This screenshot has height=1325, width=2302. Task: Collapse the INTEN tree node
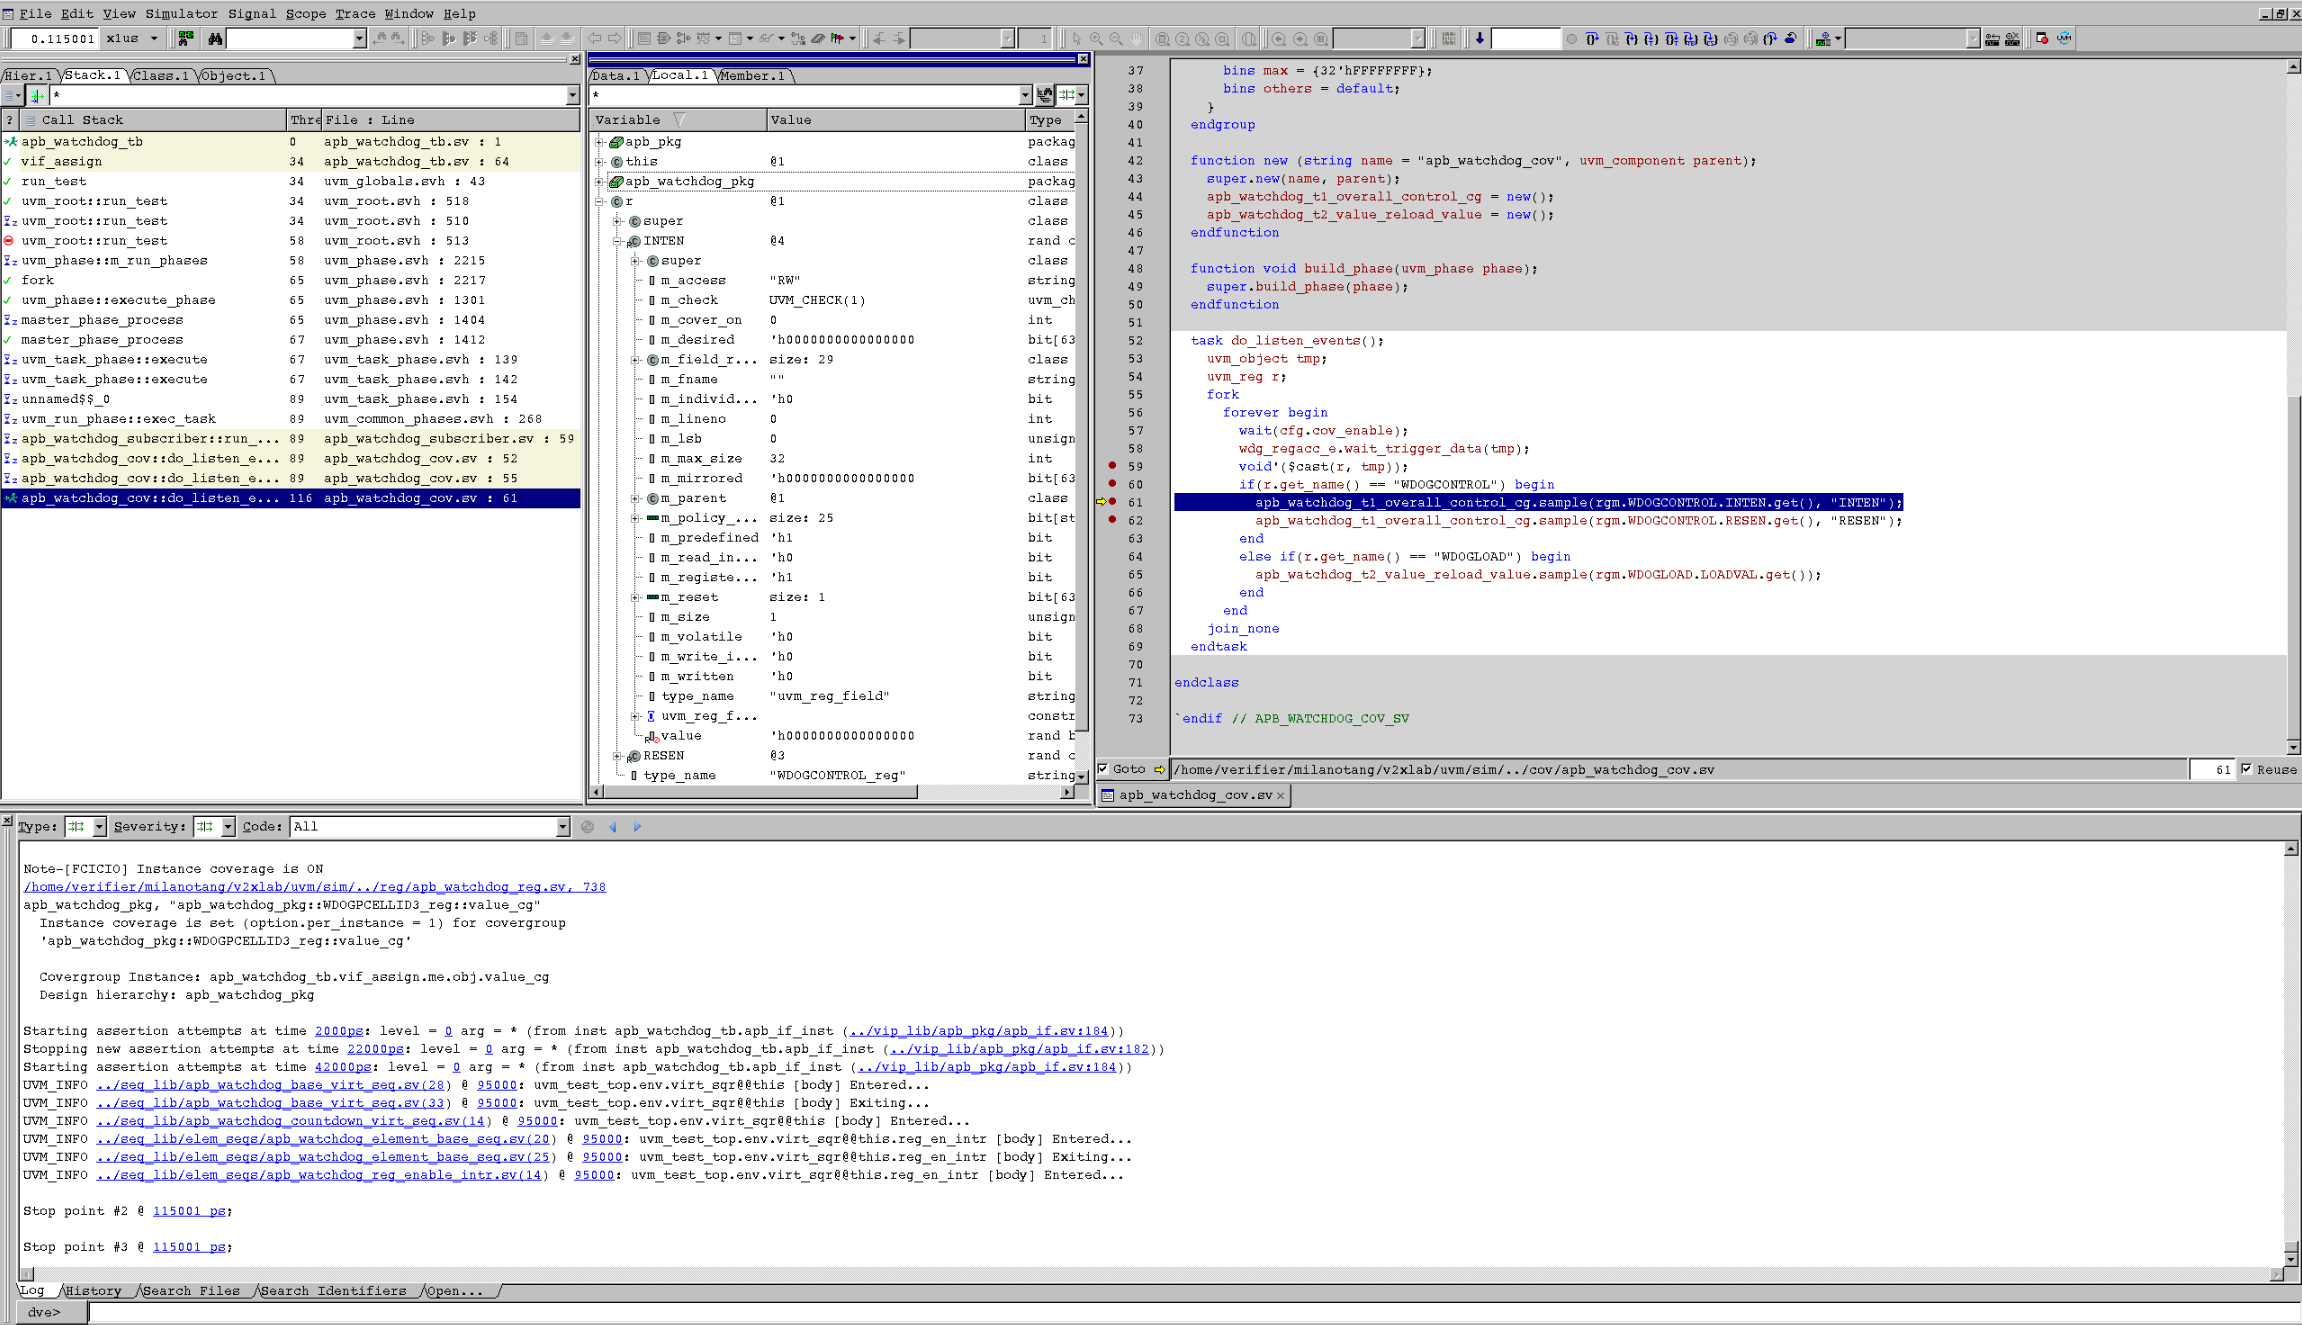click(618, 241)
